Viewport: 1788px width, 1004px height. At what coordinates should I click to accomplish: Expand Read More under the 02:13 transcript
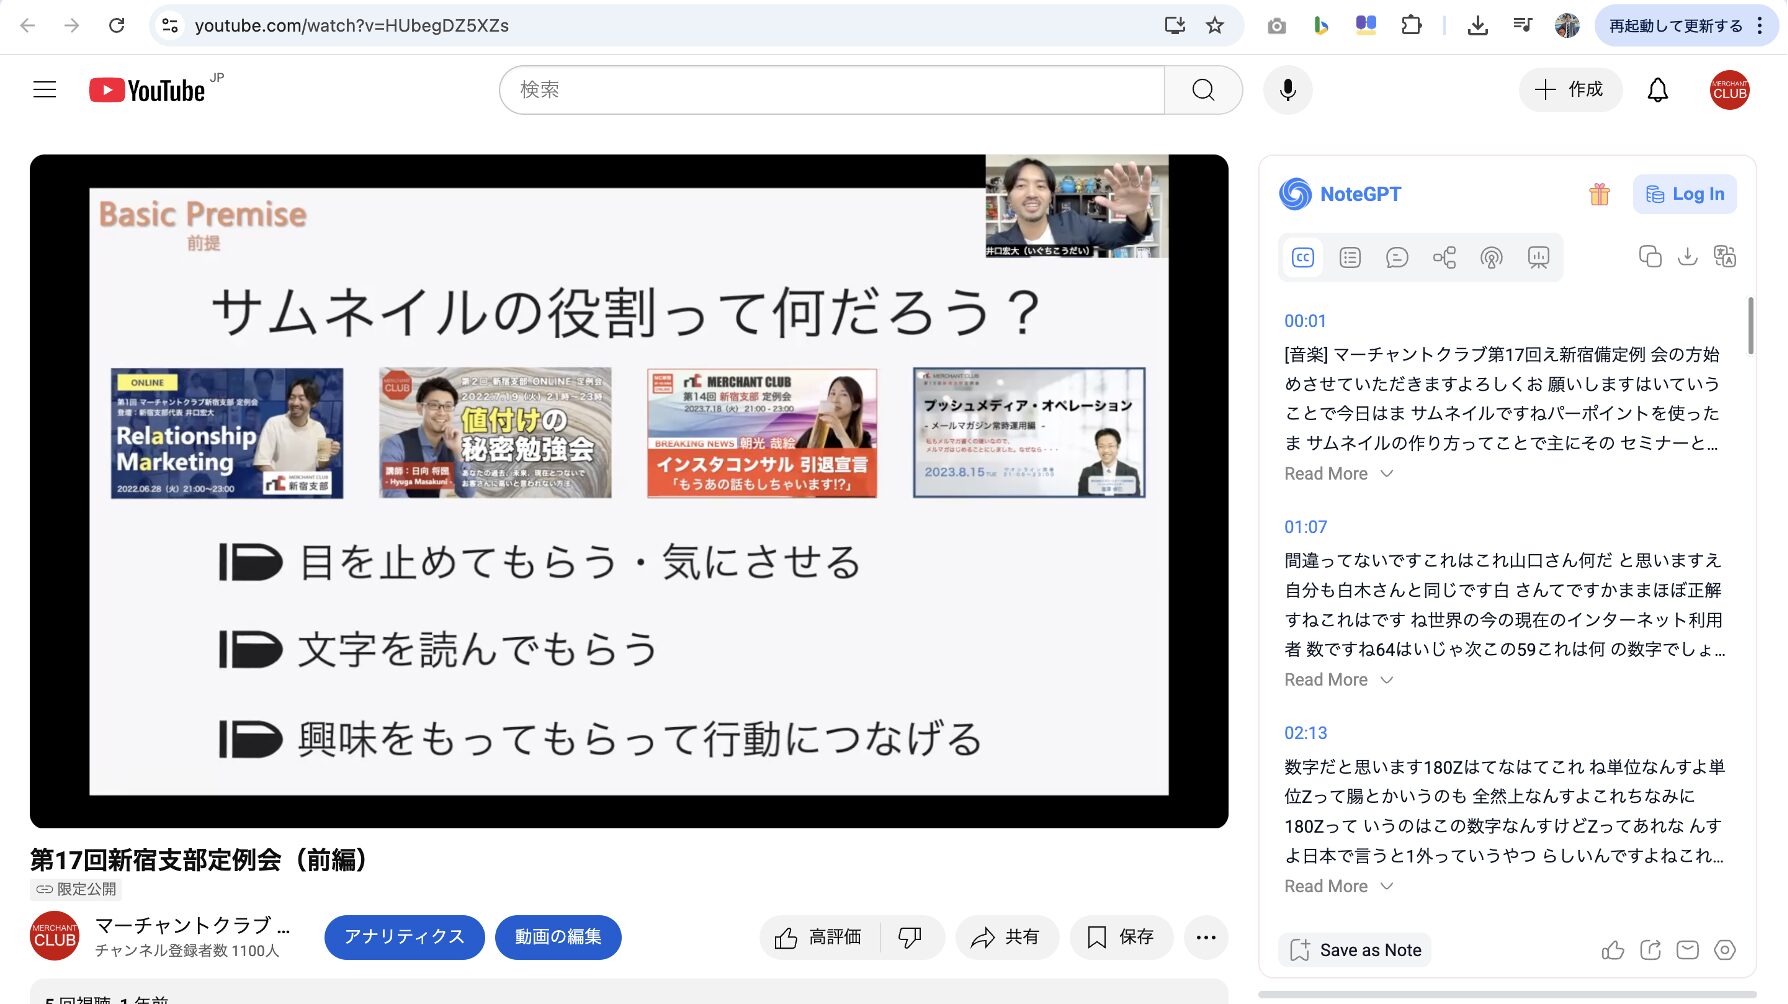click(1338, 887)
